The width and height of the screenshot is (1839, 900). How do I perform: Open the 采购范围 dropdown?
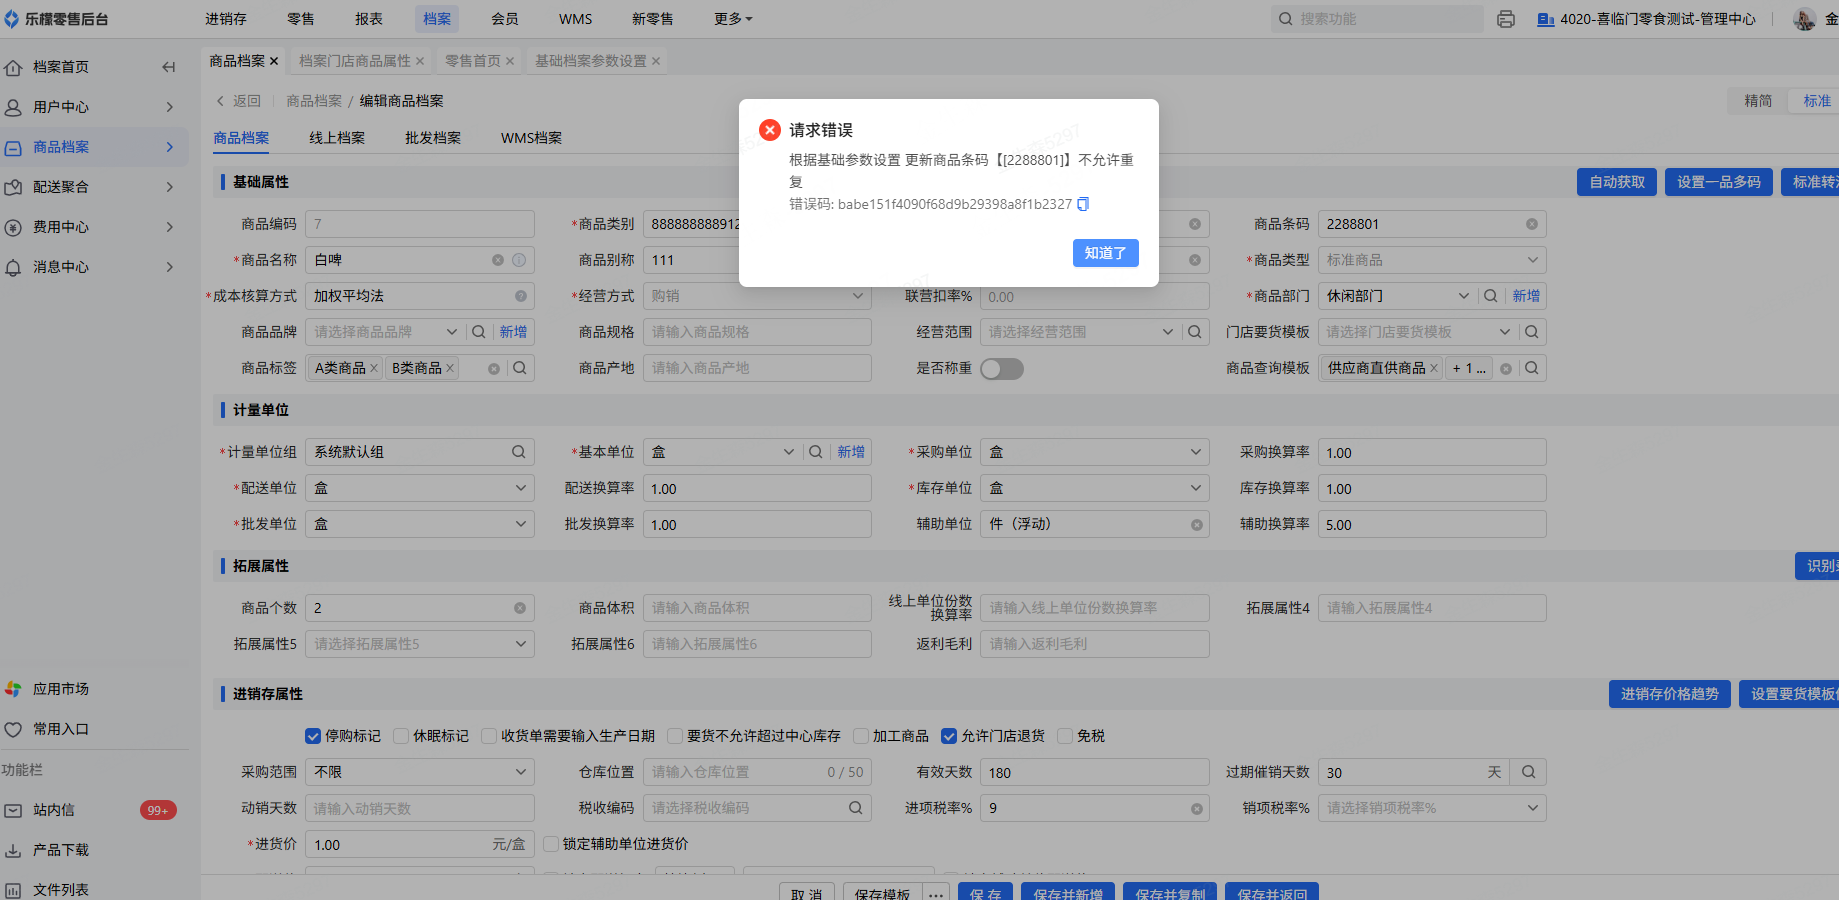point(419,772)
